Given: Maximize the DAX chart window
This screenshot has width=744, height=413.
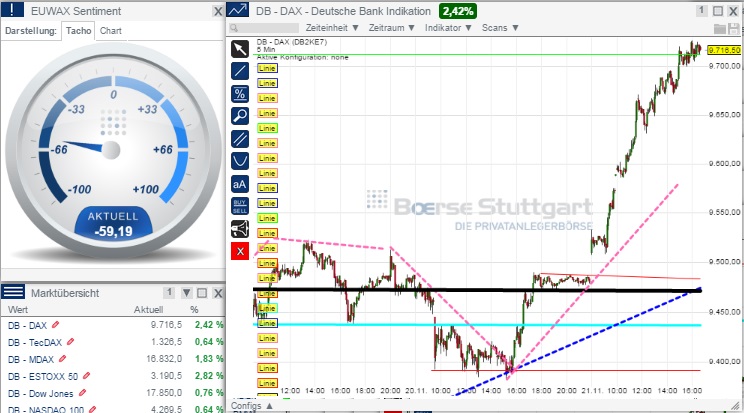Looking at the screenshot, I should [x=718, y=11].
